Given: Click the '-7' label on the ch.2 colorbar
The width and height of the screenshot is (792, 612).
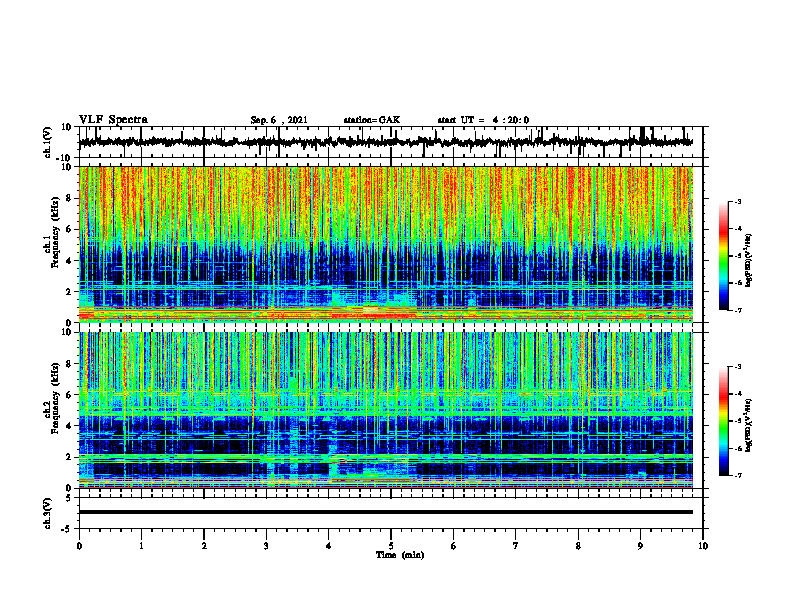Looking at the screenshot, I should [x=737, y=475].
